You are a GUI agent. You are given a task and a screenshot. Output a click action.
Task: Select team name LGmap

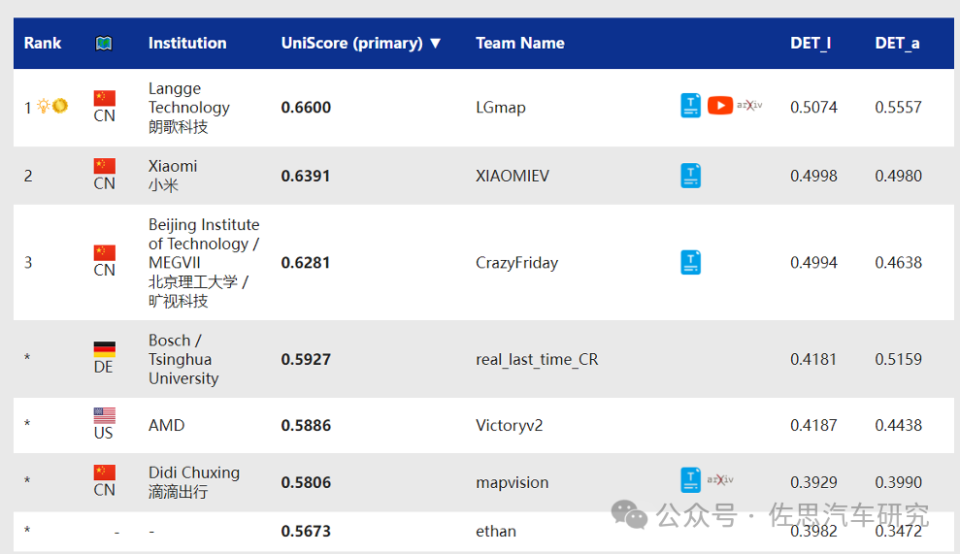[x=500, y=108]
